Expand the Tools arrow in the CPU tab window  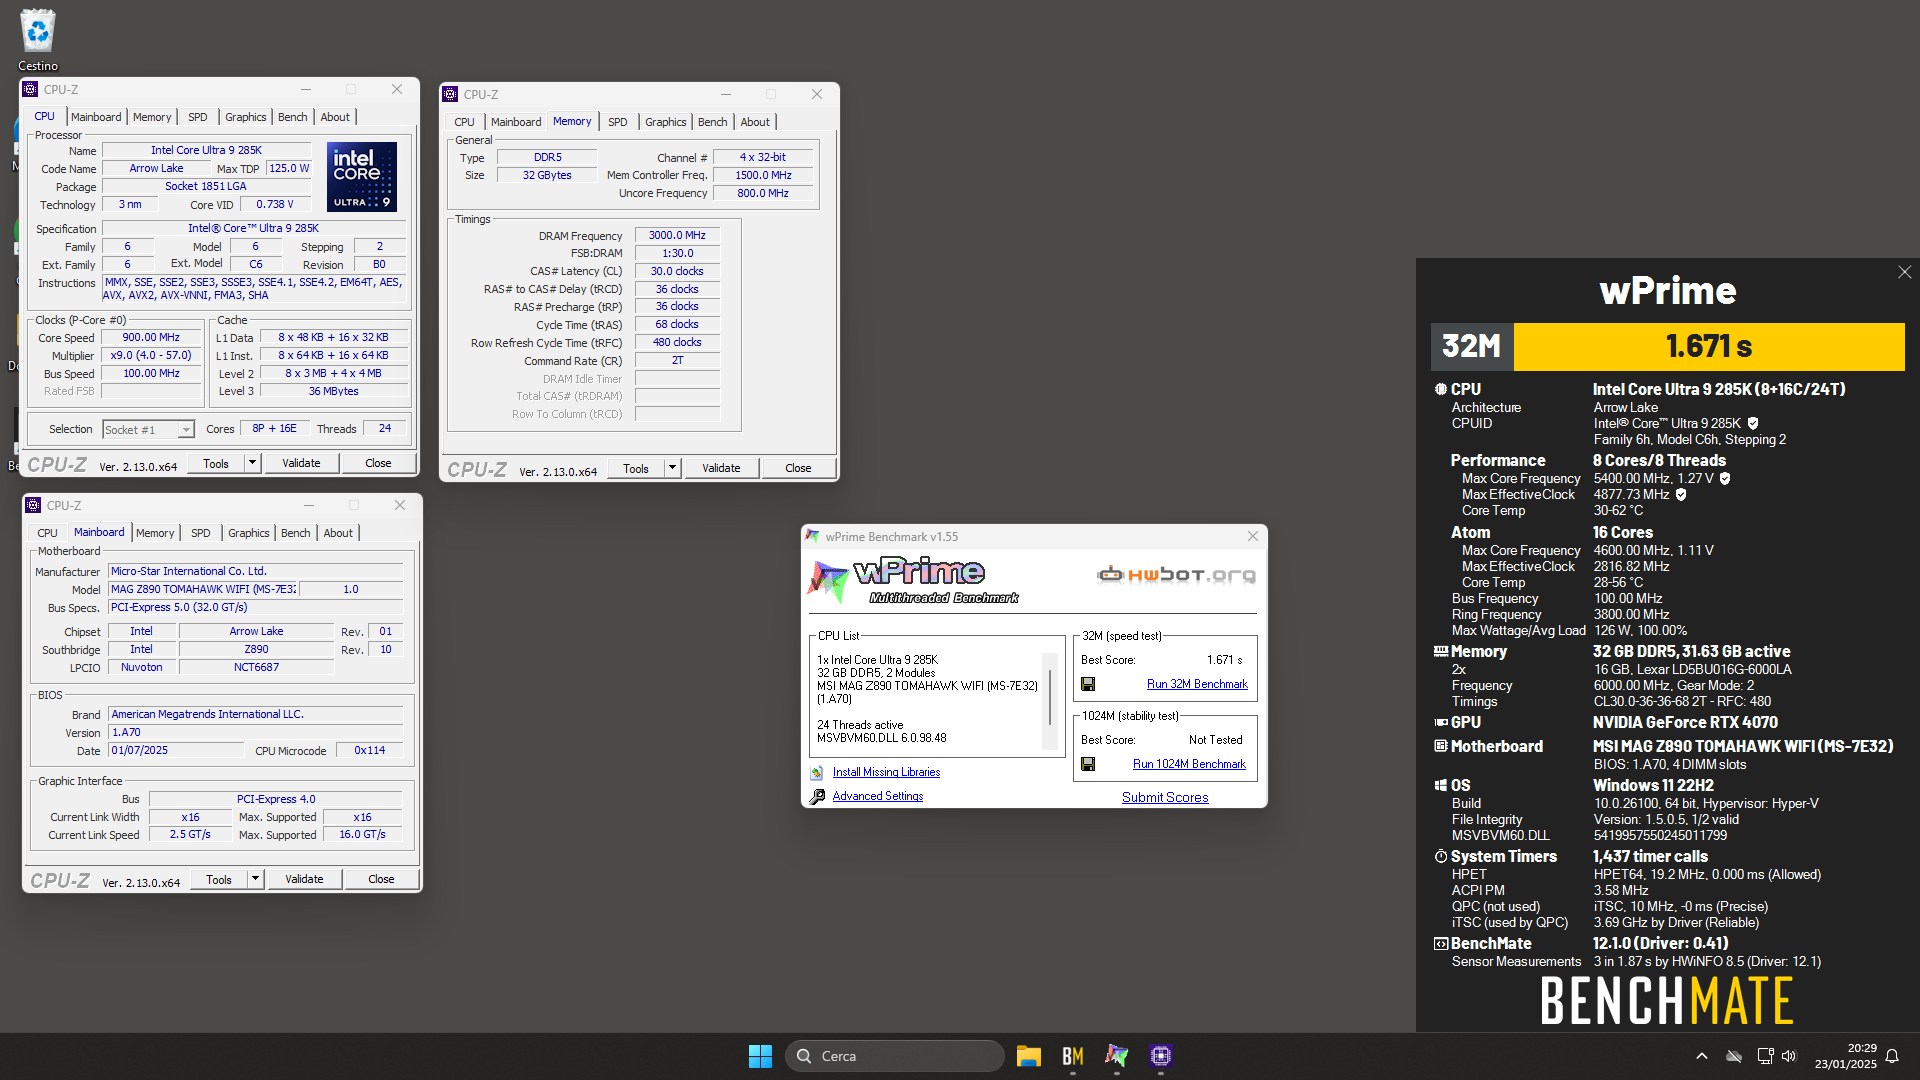(x=252, y=463)
